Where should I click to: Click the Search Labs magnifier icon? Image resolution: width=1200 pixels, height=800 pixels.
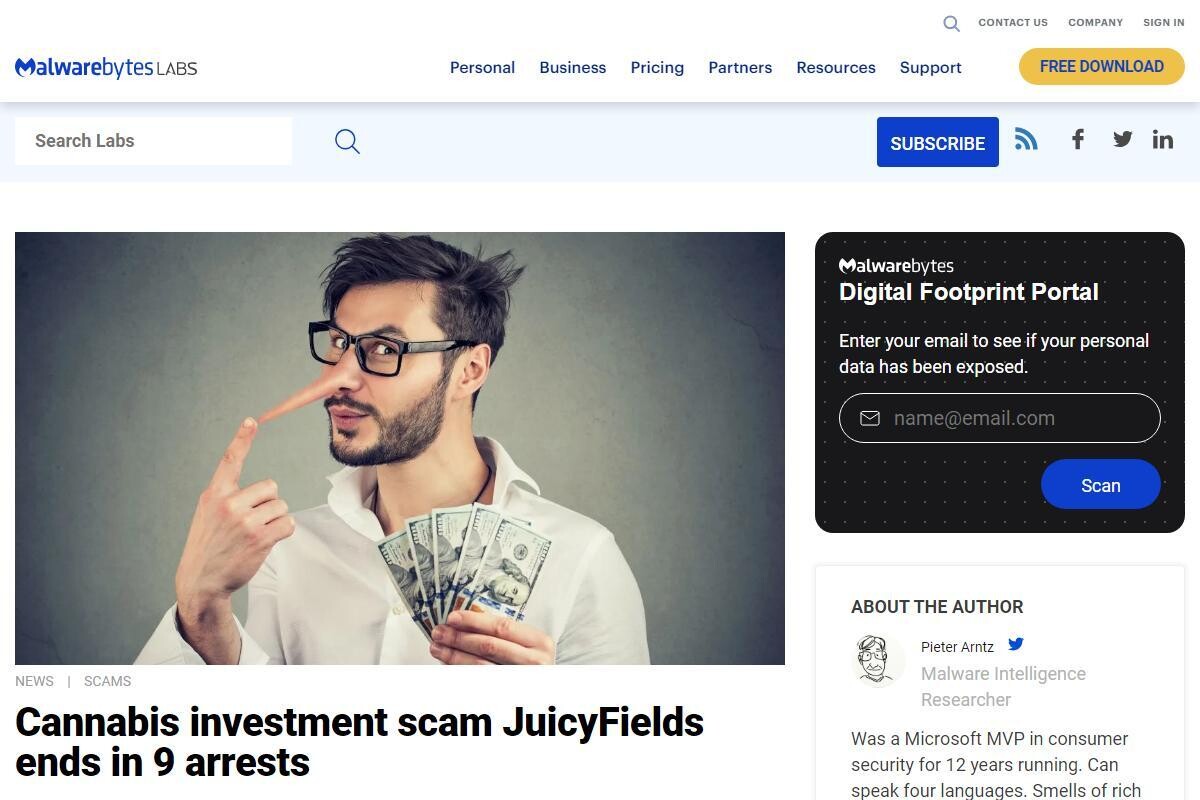click(x=347, y=141)
